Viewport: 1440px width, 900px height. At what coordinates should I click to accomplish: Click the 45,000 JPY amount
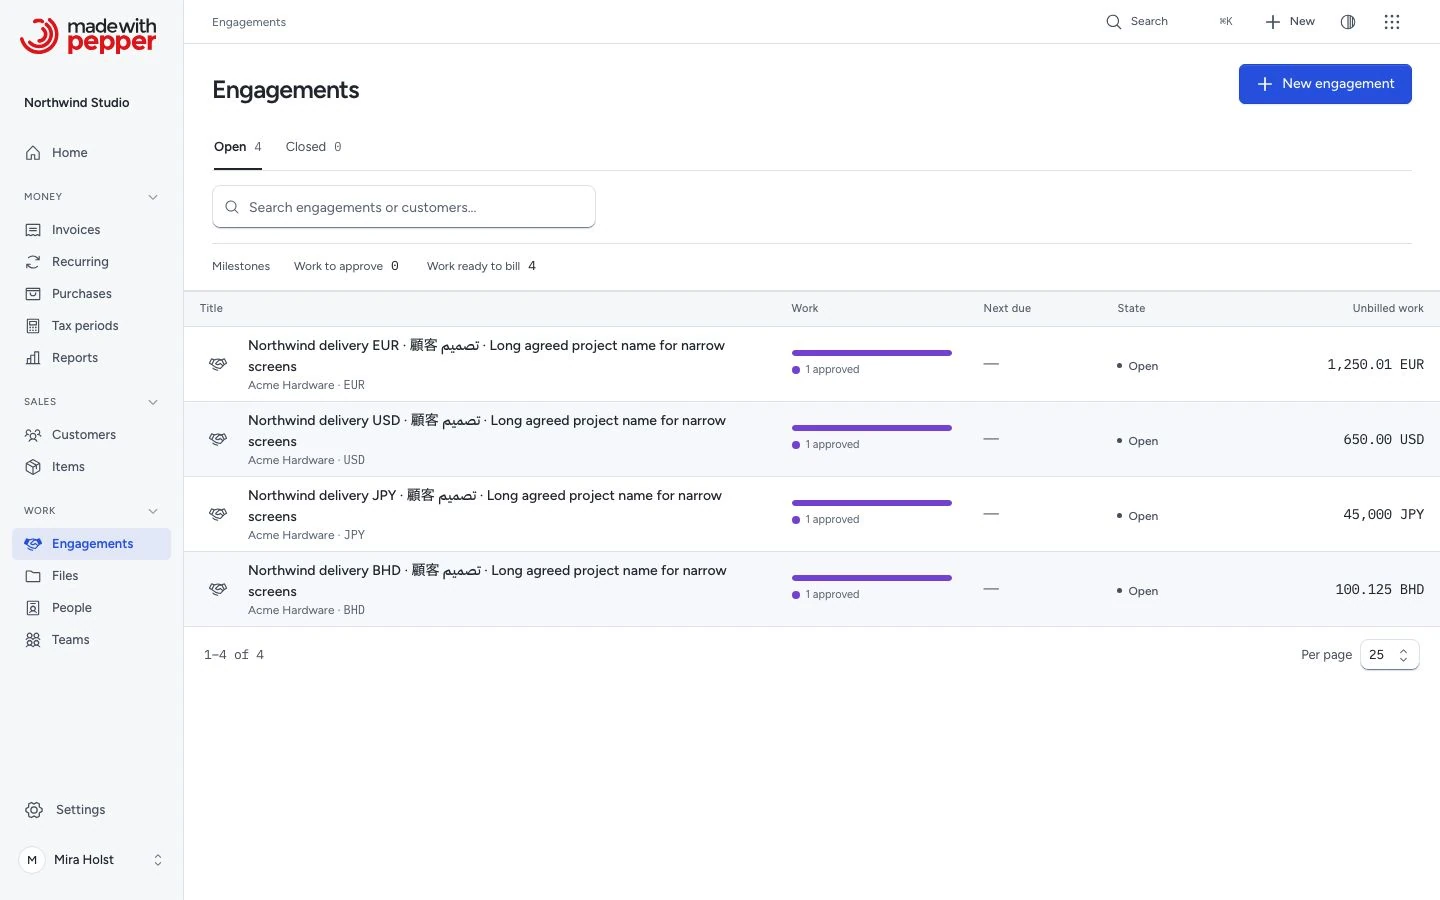1383,515
